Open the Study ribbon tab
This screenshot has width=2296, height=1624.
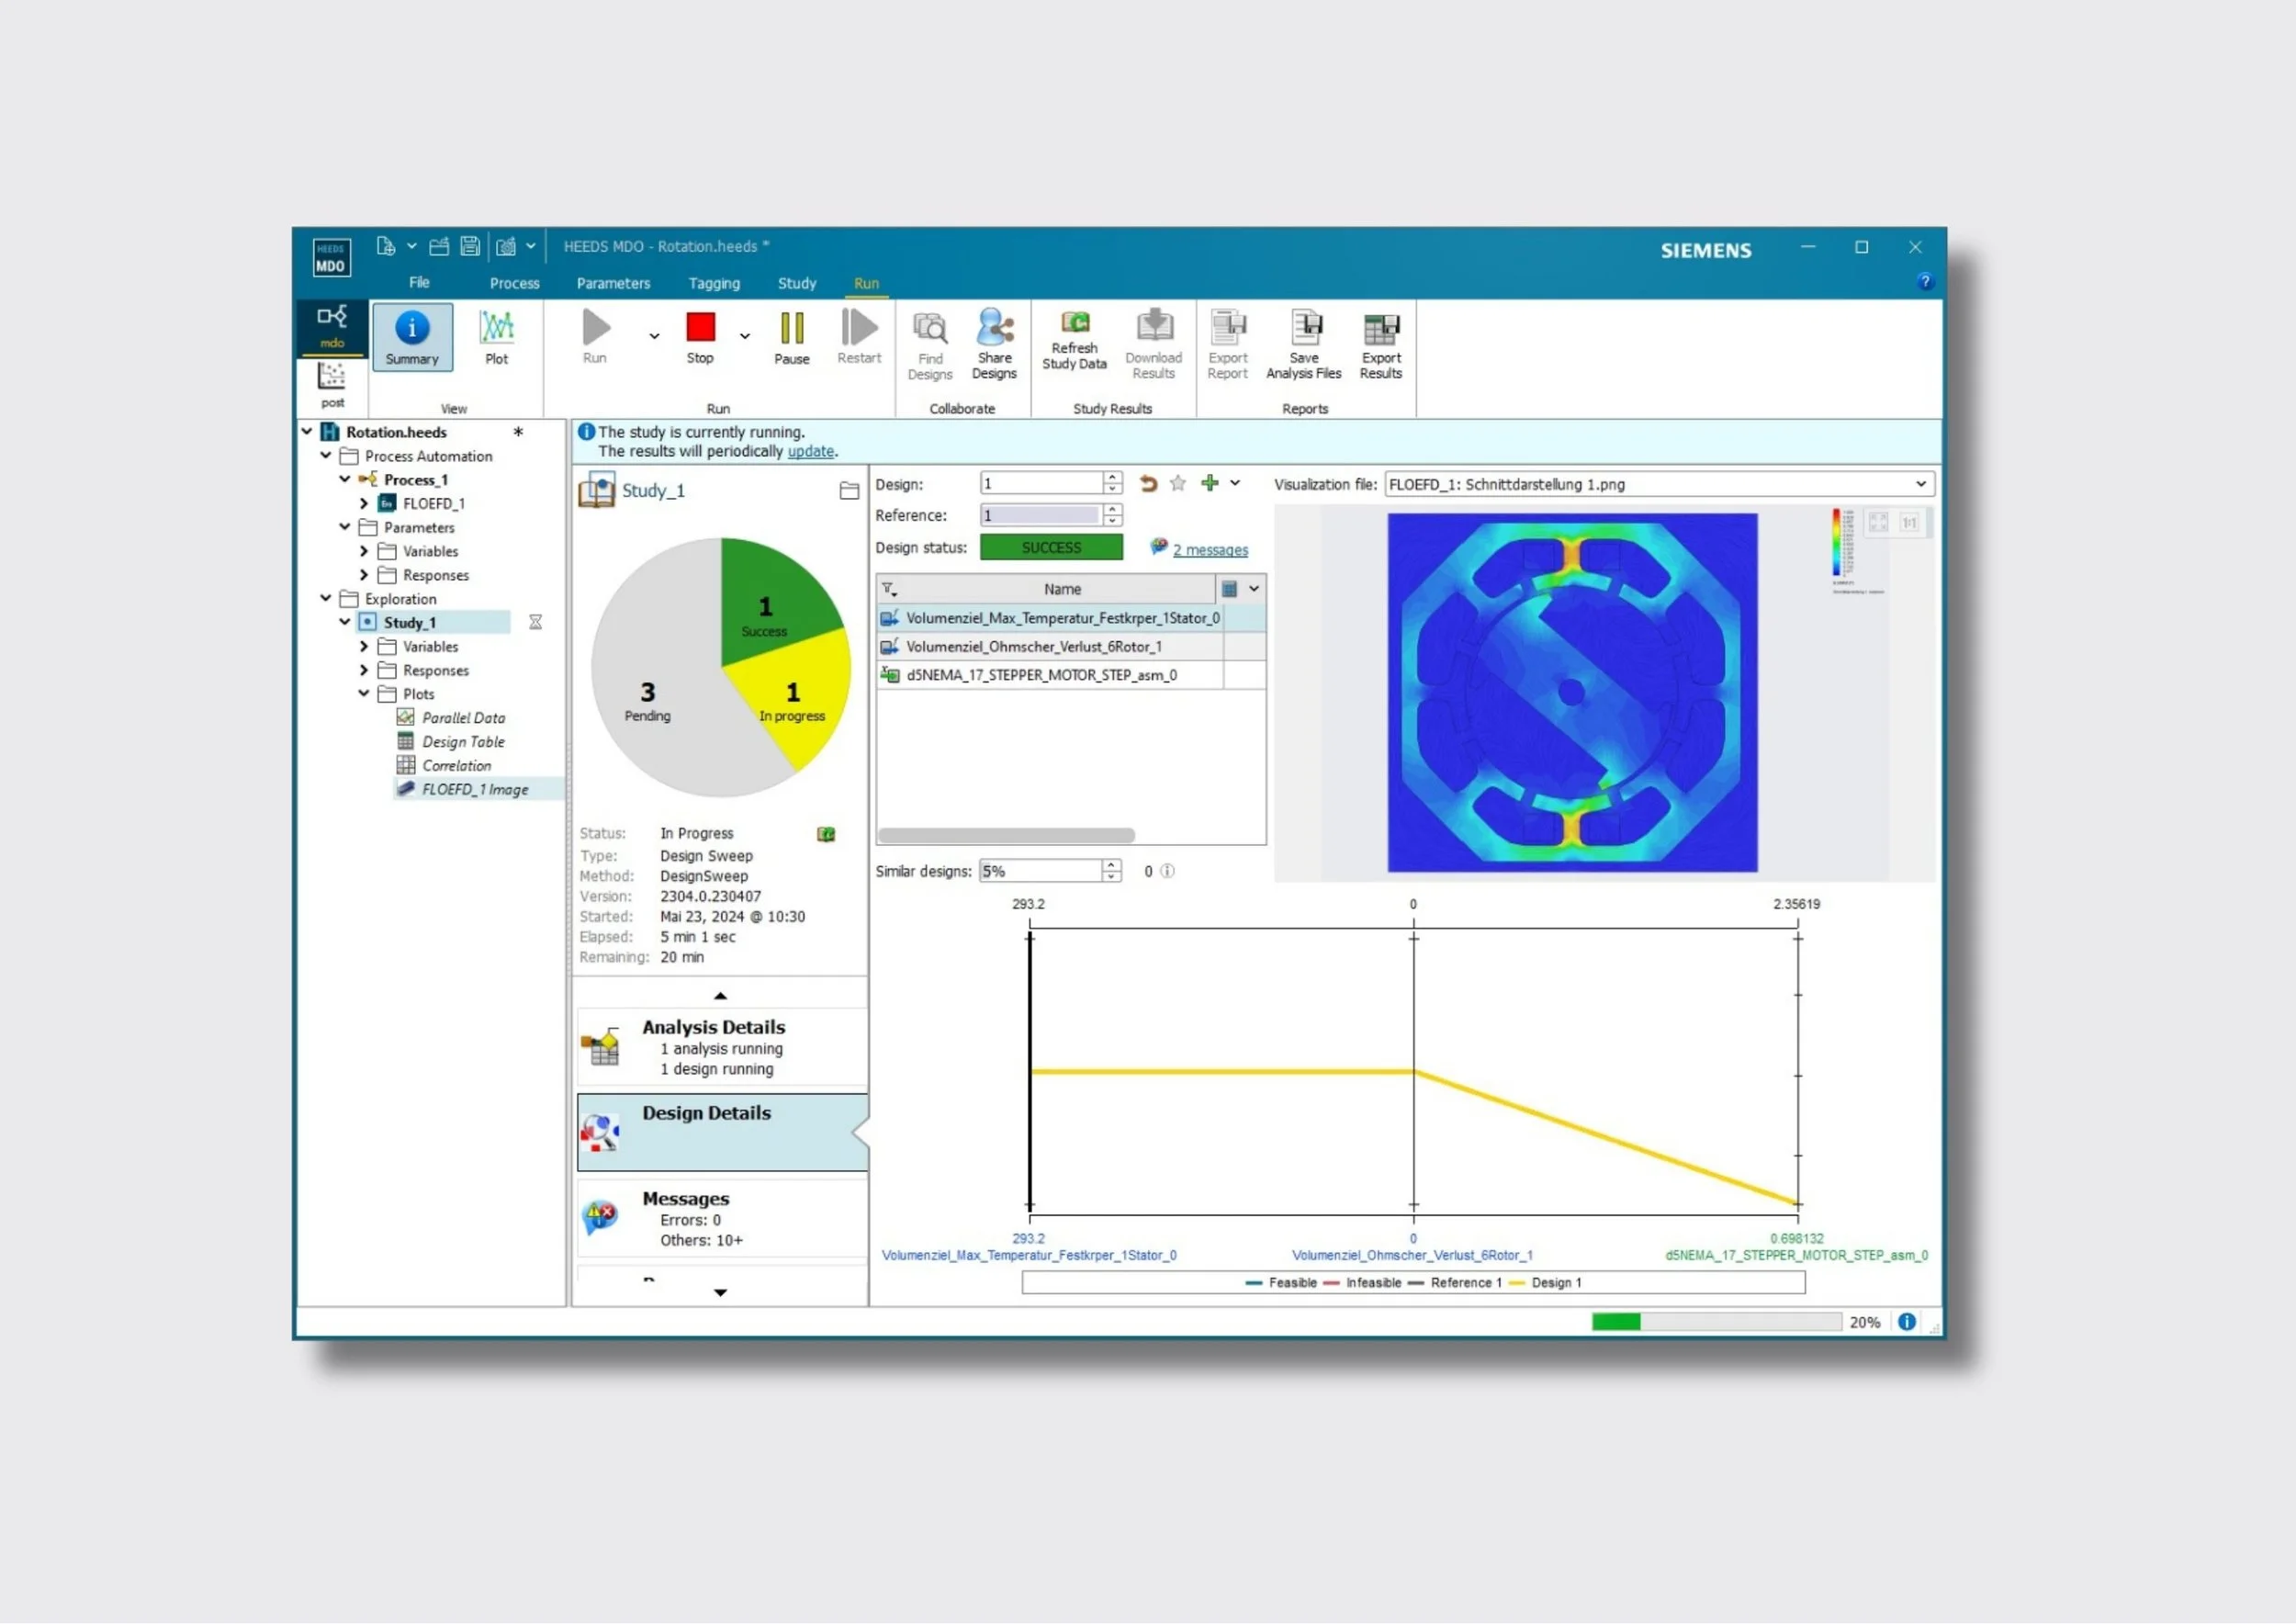click(x=796, y=284)
